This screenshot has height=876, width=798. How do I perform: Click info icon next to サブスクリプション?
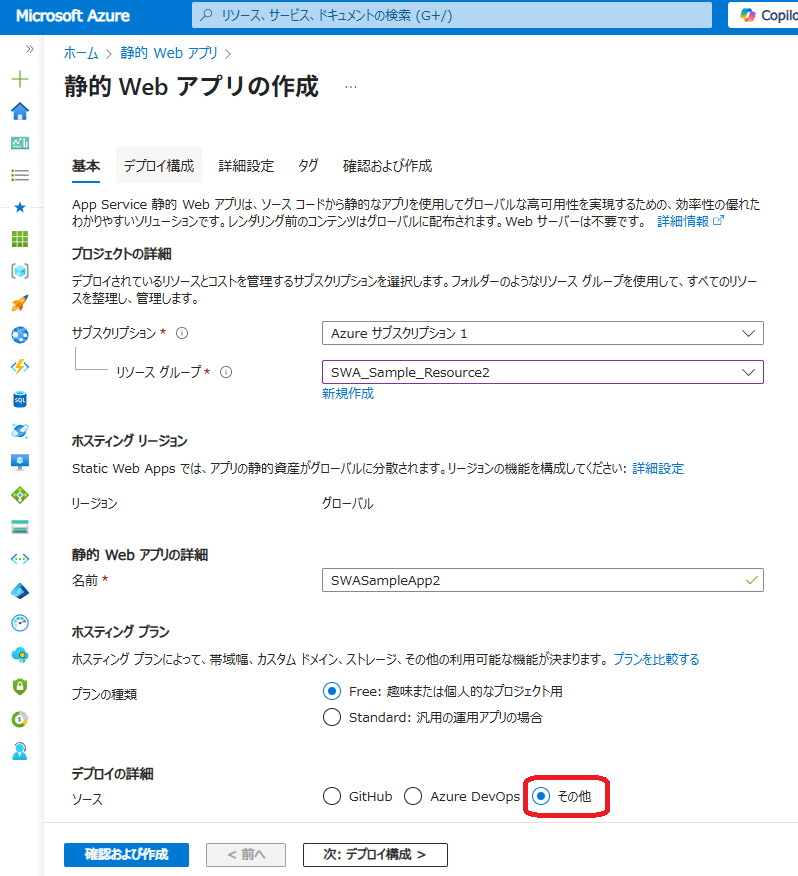[182, 333]
